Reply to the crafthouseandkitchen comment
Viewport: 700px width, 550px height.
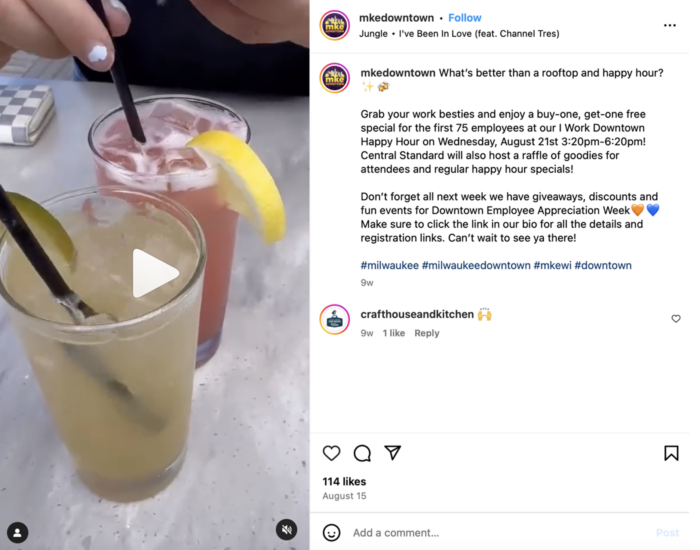tap(427, 333)
